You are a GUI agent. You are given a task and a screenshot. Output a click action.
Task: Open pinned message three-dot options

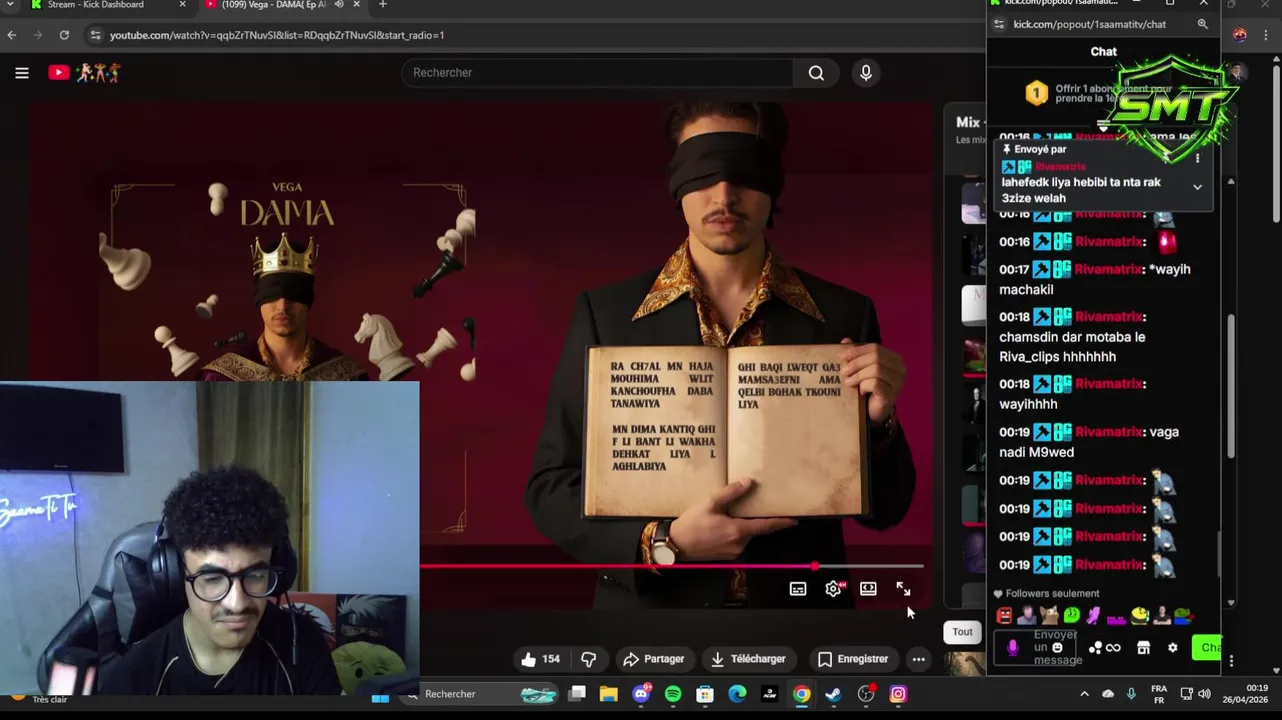coord(1197,159)
